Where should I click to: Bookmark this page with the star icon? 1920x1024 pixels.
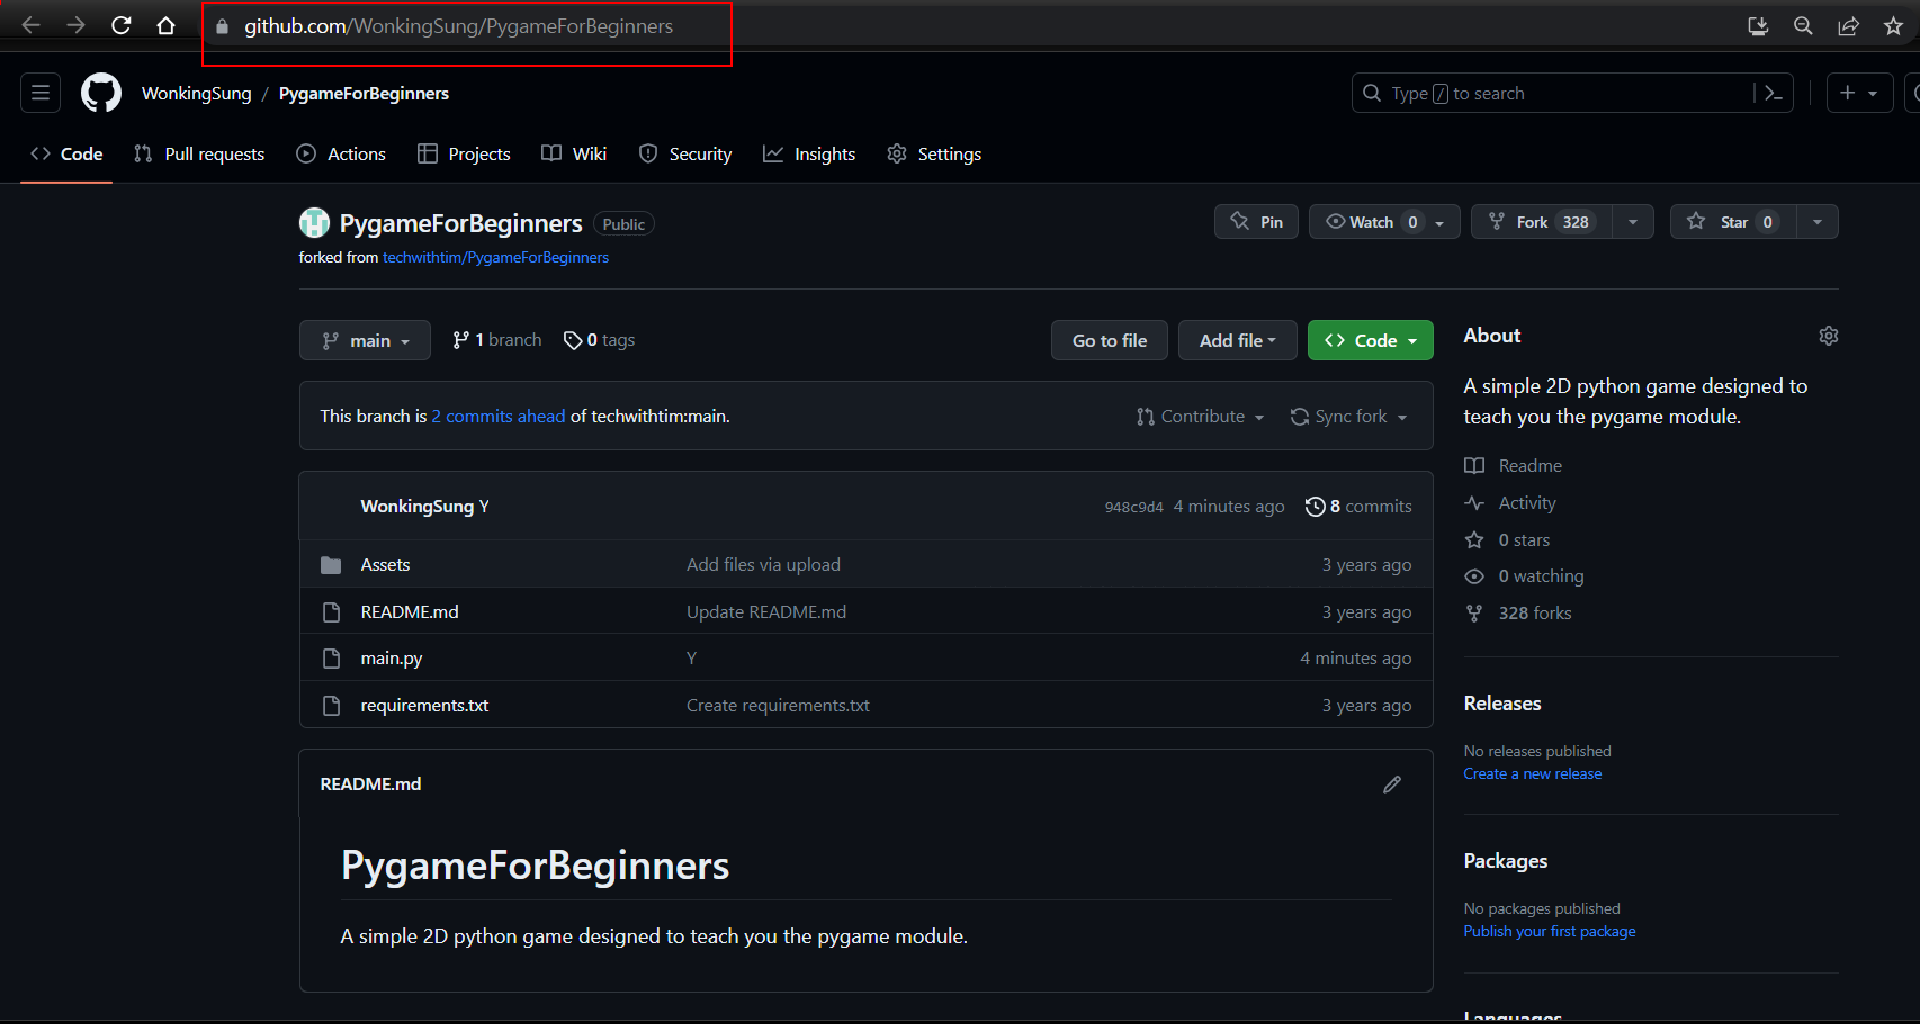tap(1893, 26)
